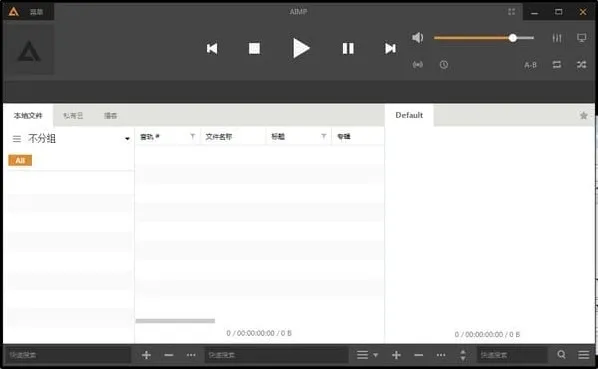Add files to library with left plus
598x369 pixels.
point(146,355)
